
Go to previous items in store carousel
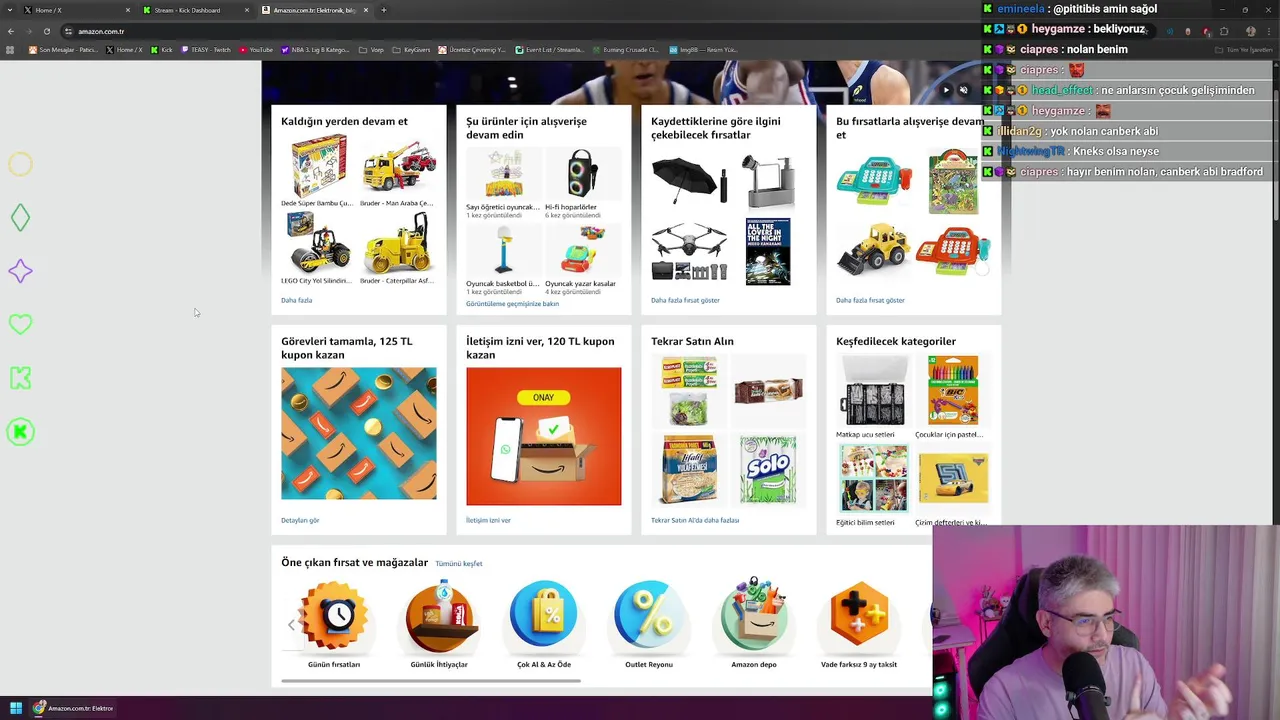(291, 625)
